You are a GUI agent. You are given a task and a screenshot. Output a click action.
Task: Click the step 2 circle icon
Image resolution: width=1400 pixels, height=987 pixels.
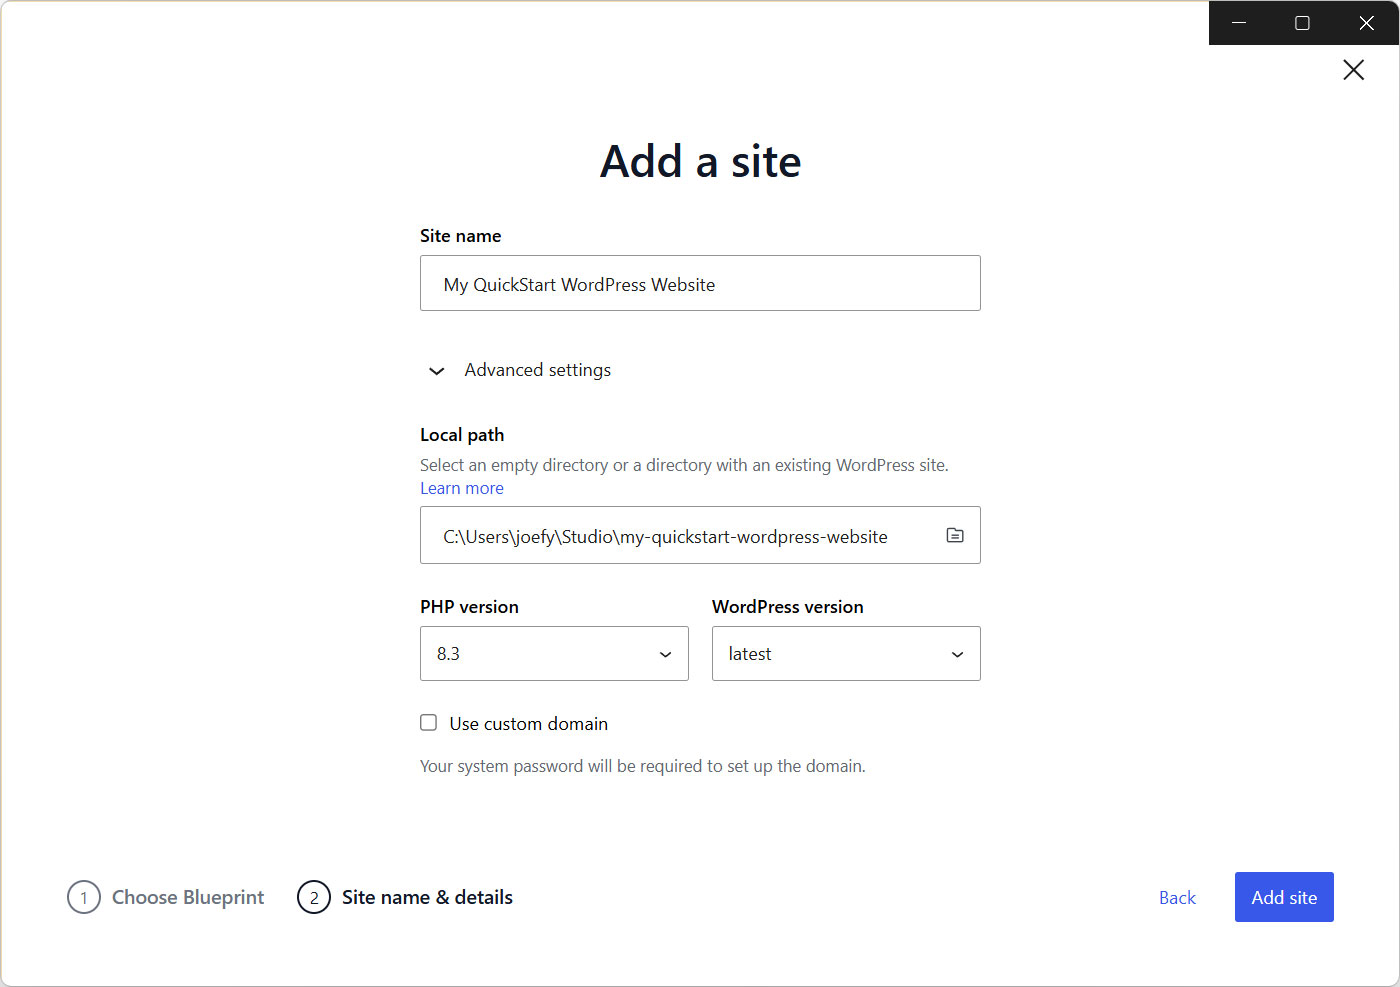pos(314,897)
